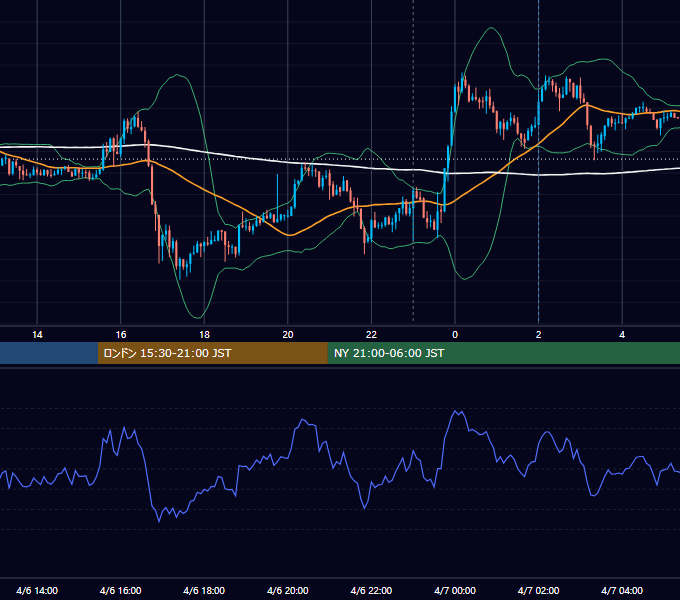The image size is (680, 600).
Task: Click the NY 21:00-06:00 JST session bar
Action: click(503, 353)
